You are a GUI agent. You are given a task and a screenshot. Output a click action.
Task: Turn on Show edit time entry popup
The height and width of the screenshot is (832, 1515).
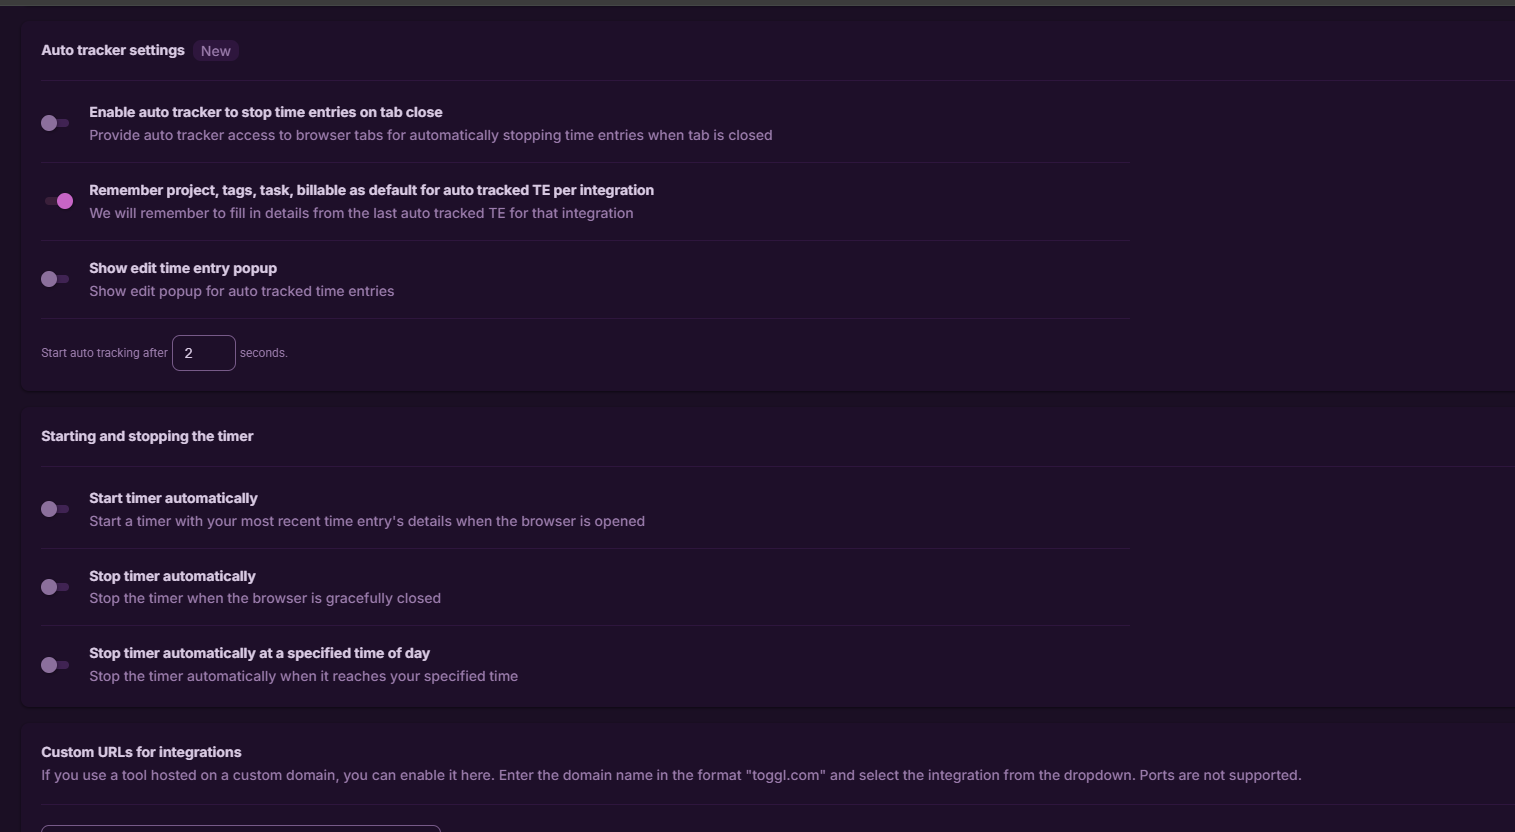click(55, 279)
